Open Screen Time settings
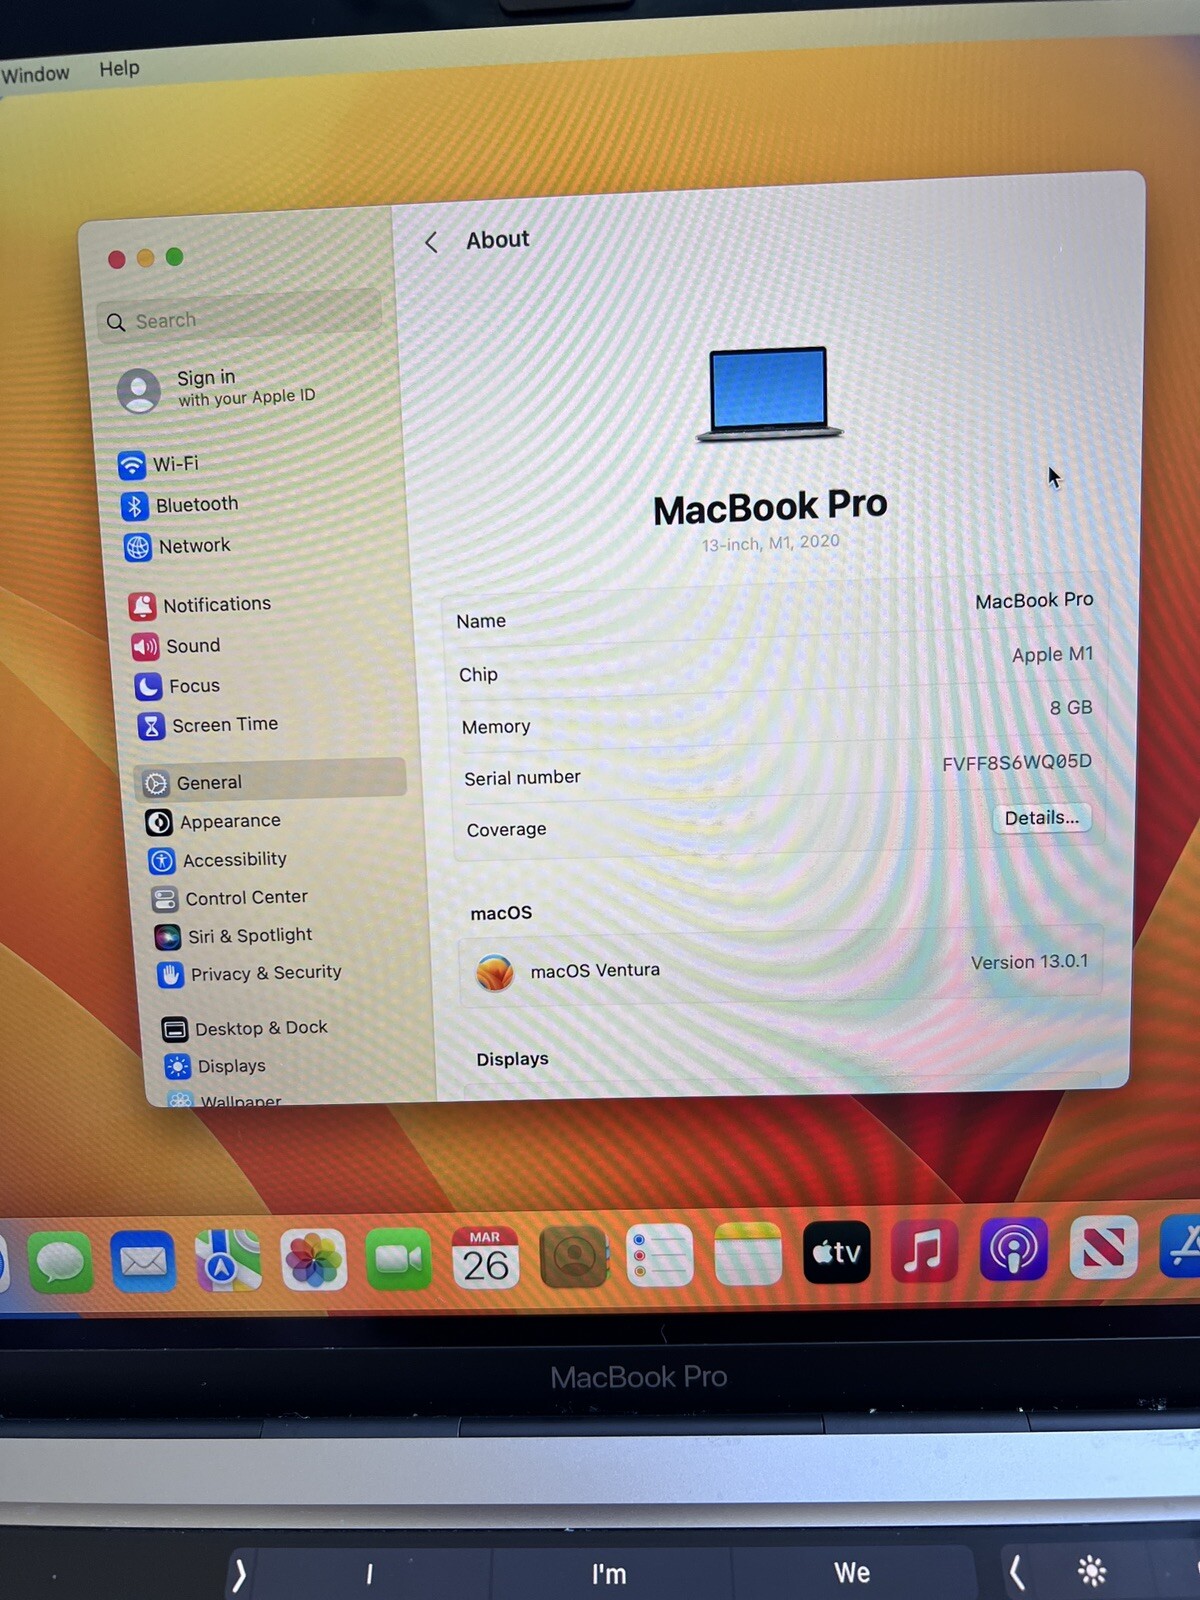Image resolution: width=1200 pixels, height=1600 pixels. [x=209, y=725]
